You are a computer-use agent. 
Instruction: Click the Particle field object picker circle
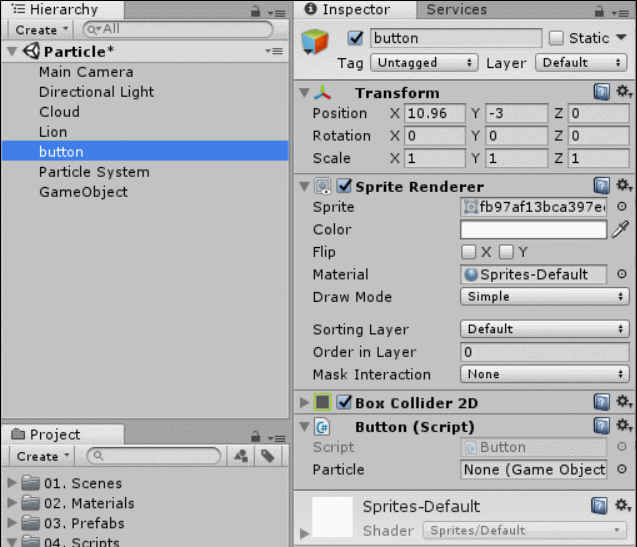click(x=622, y=469)
